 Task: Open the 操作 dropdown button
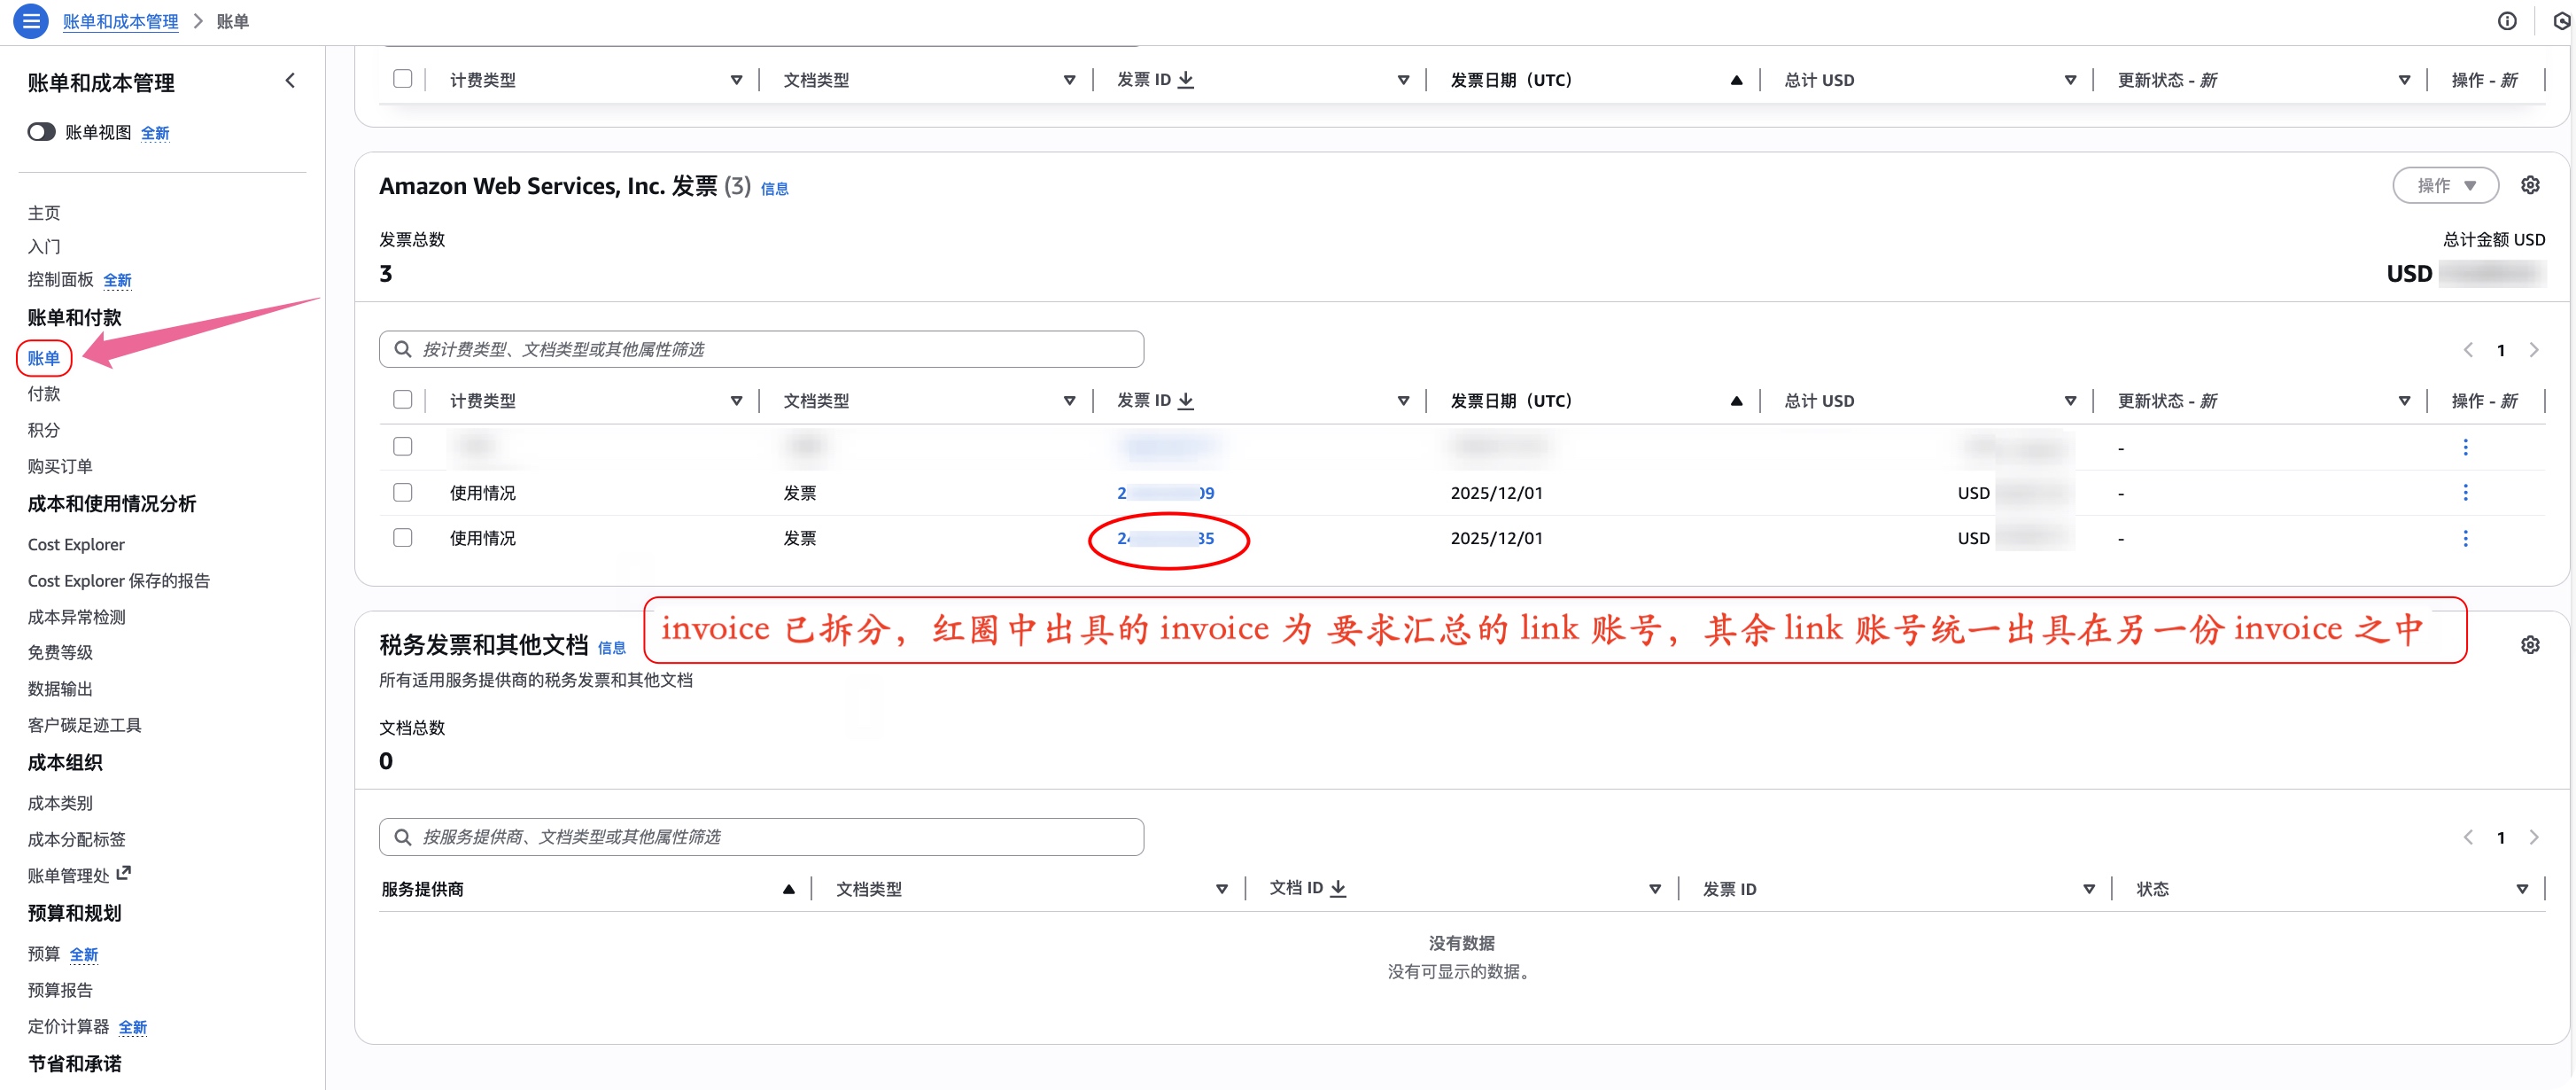(x=2444, y=185)
